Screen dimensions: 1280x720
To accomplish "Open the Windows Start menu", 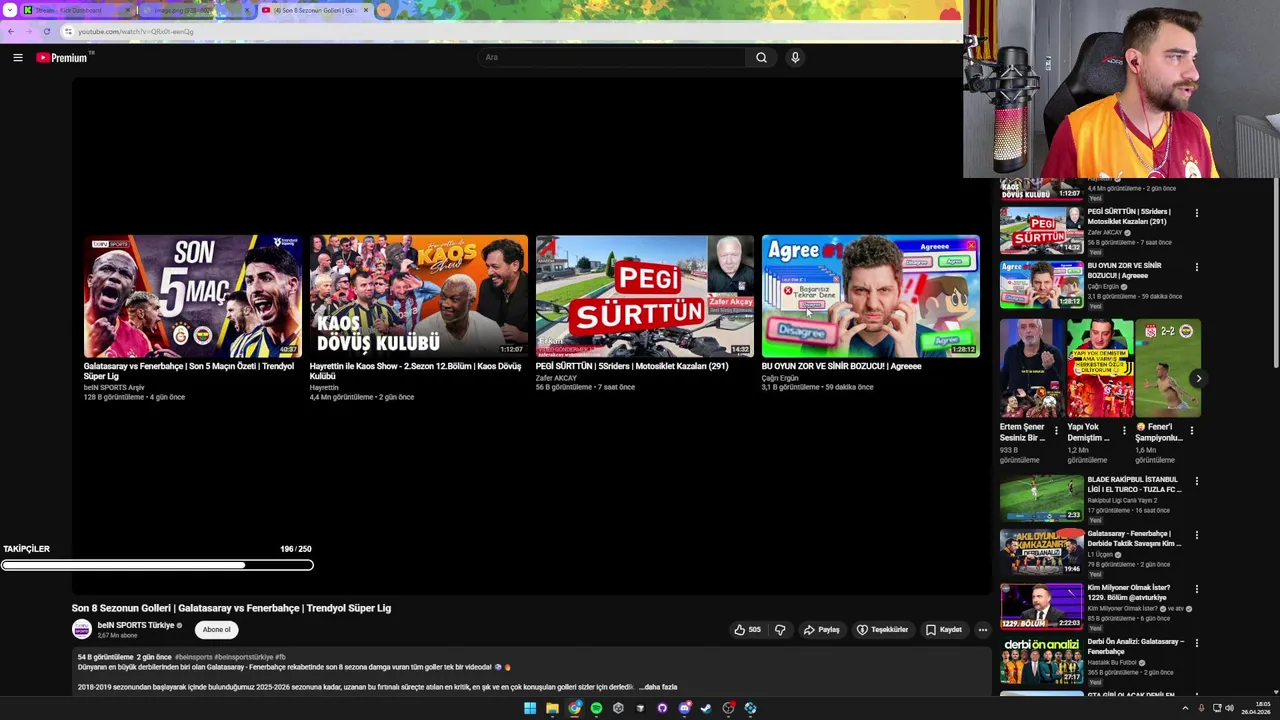I will (530, 708).
